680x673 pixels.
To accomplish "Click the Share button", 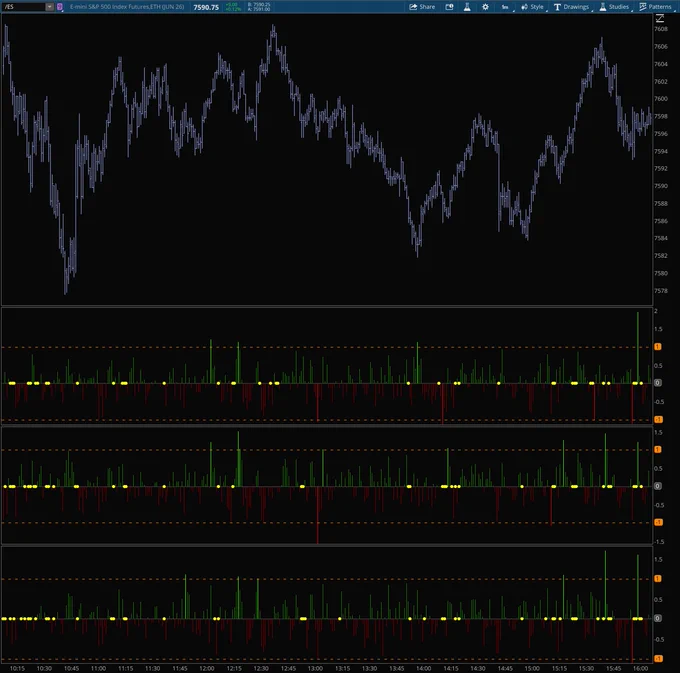I will tap(422, 7).
